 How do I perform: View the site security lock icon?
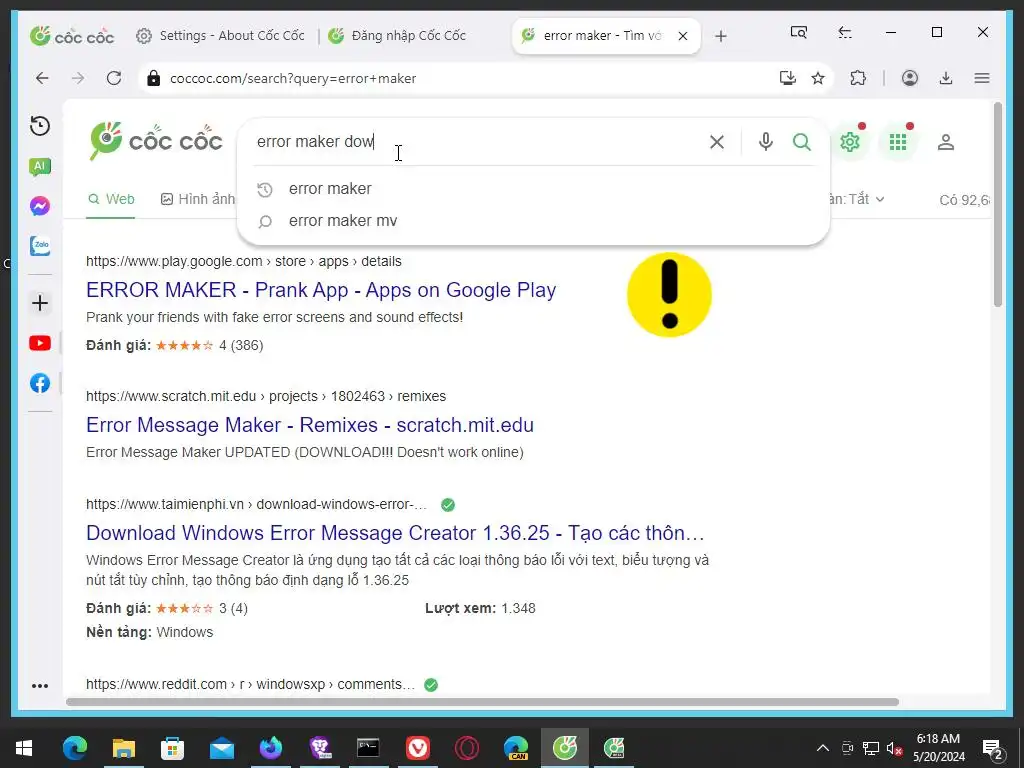[153, 78]
